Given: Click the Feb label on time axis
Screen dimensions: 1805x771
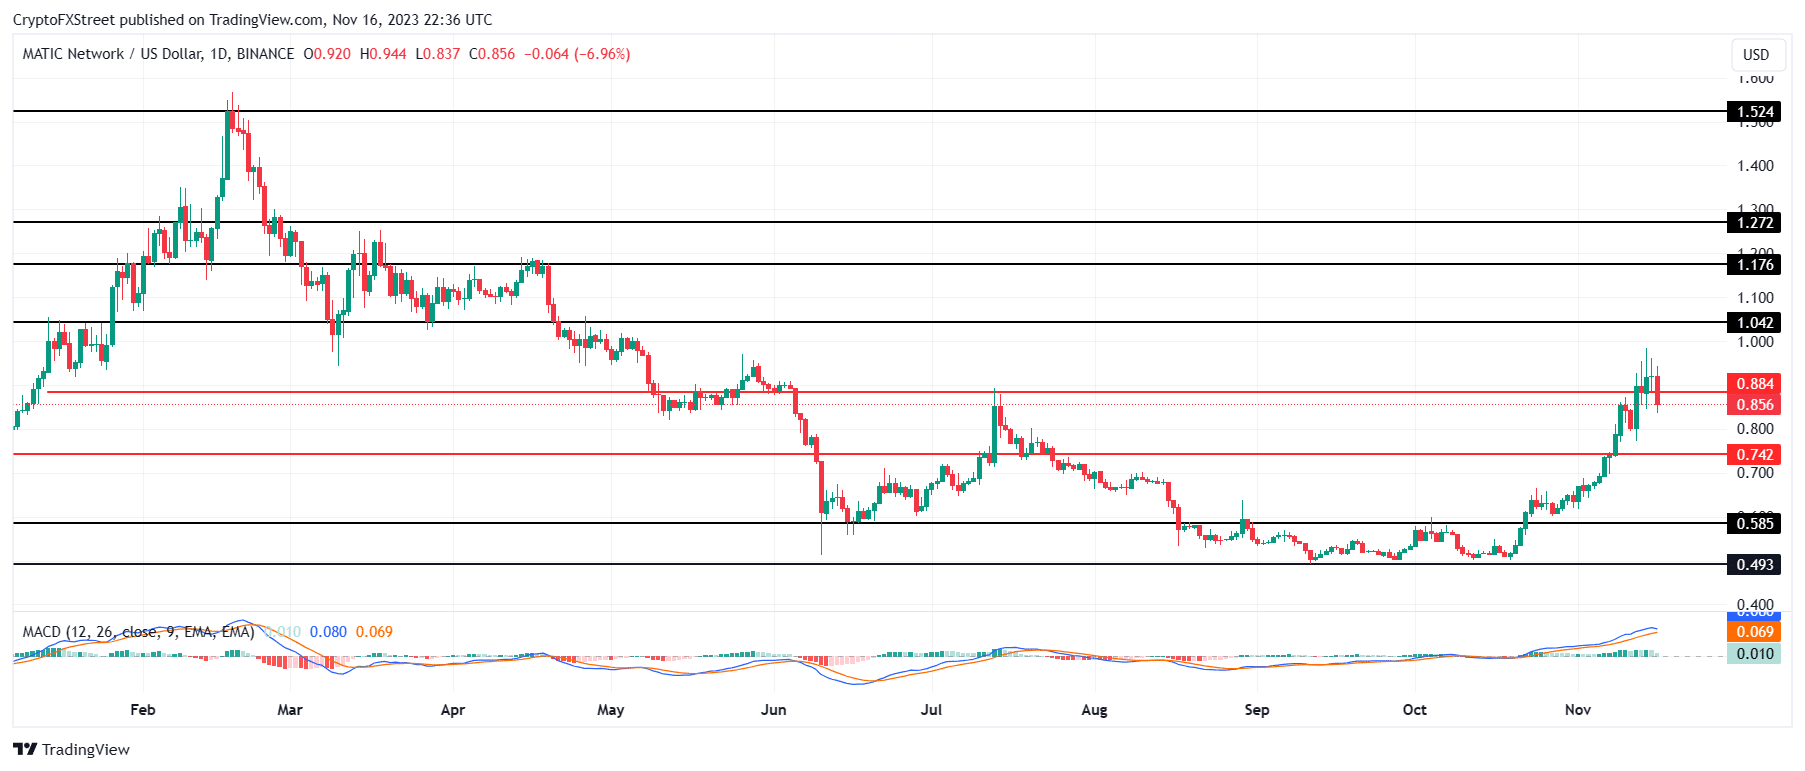Looking at the screenshot, I should coord(143,710).
